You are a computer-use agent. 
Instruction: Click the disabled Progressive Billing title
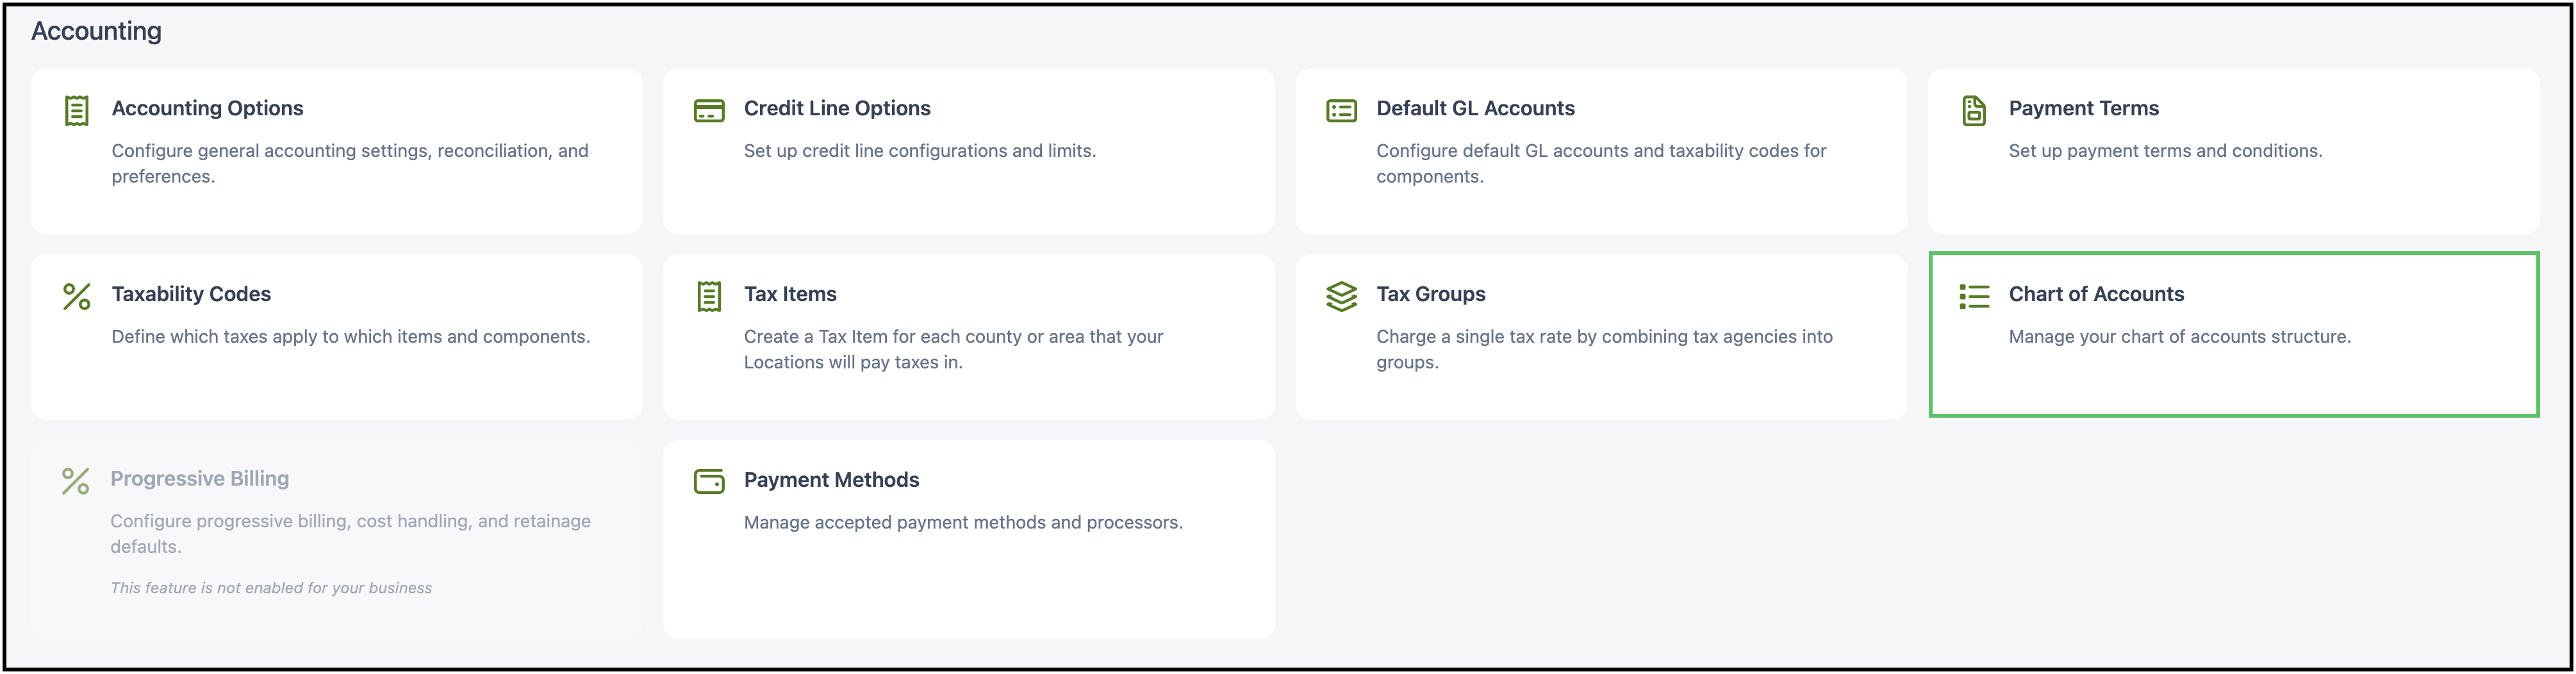click(x=199, y=479)
